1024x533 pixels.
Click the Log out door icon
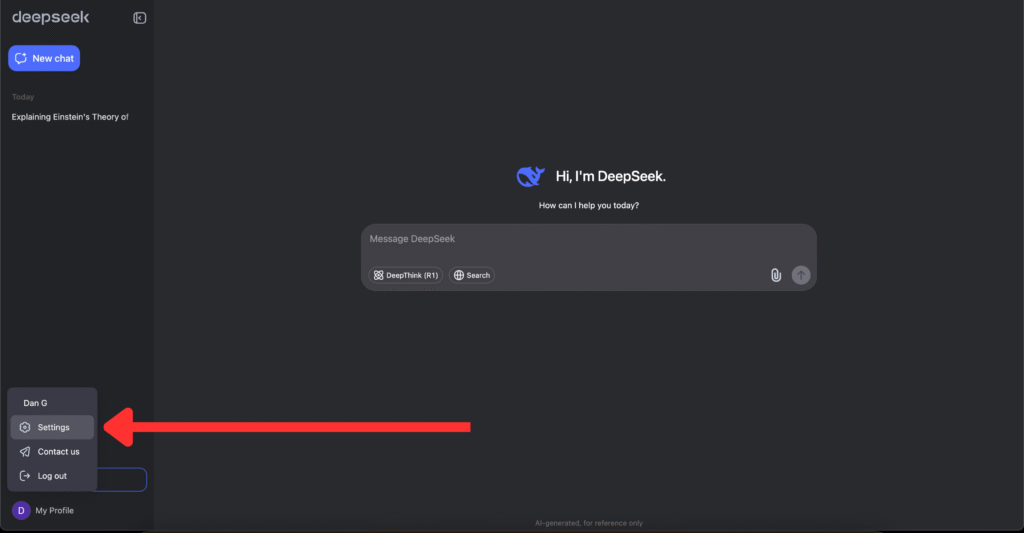click(x=25, y=476)
